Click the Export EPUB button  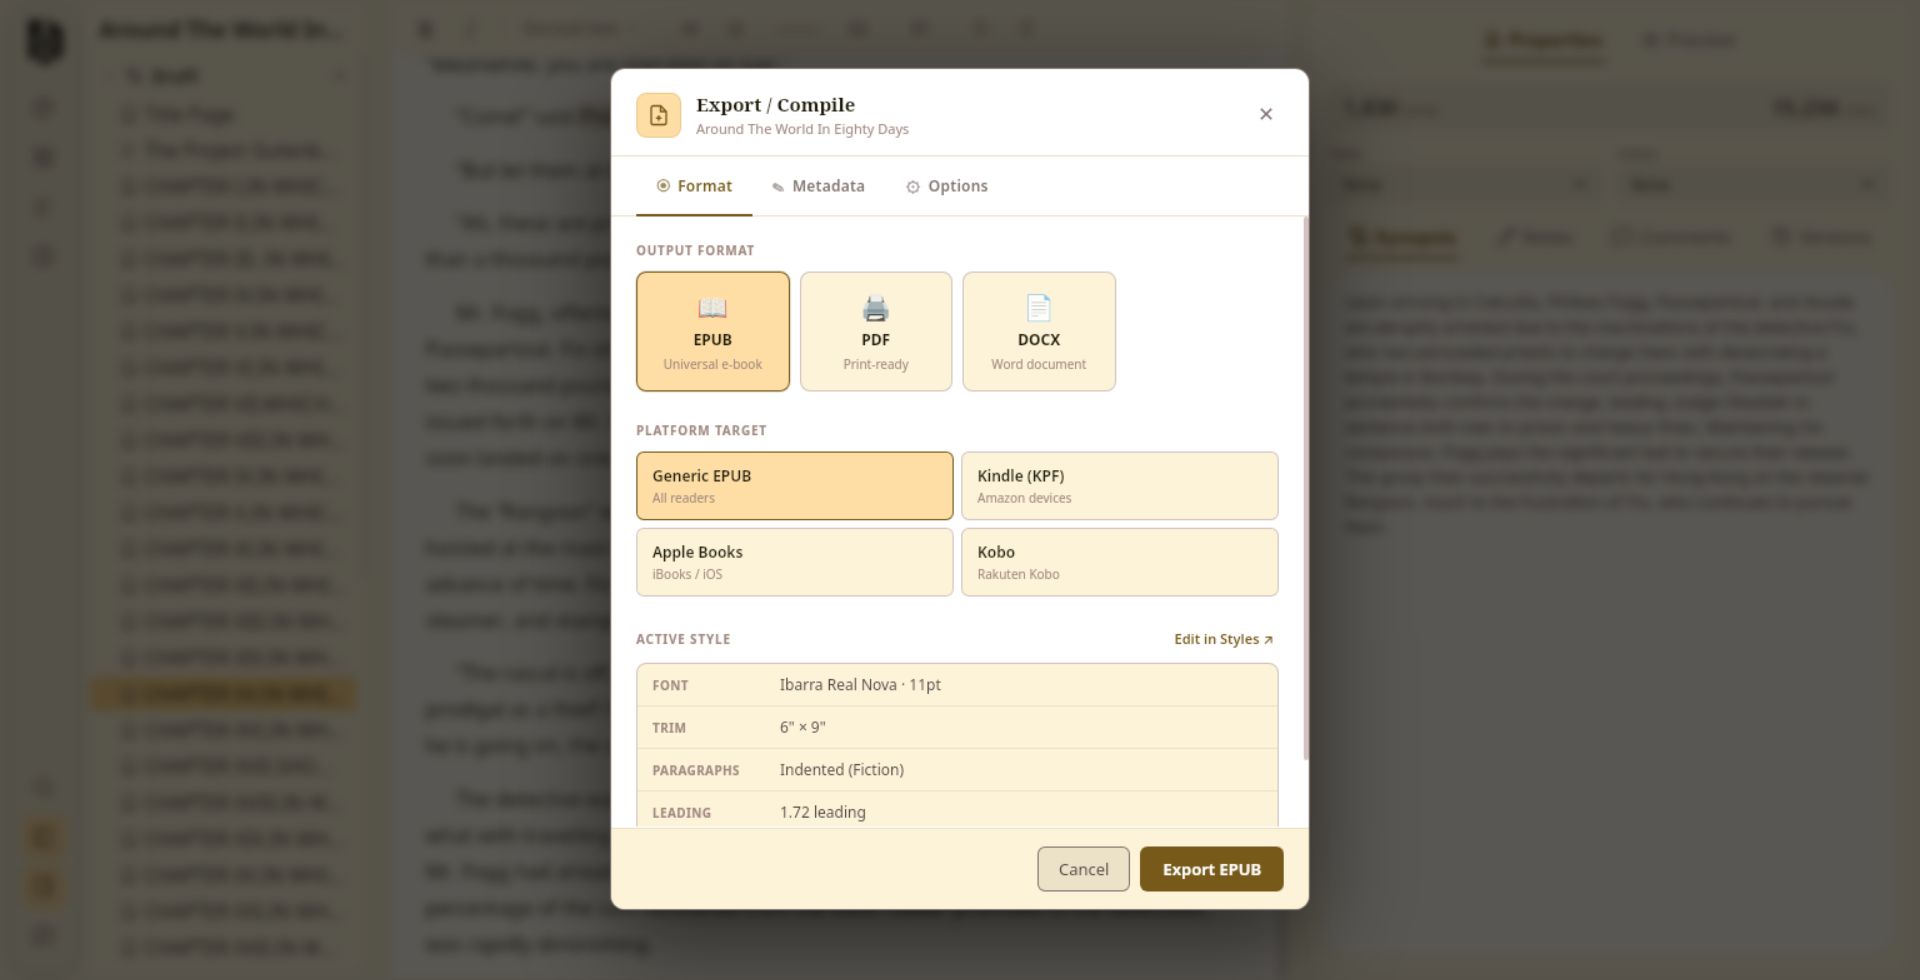tap(1212, 869)
